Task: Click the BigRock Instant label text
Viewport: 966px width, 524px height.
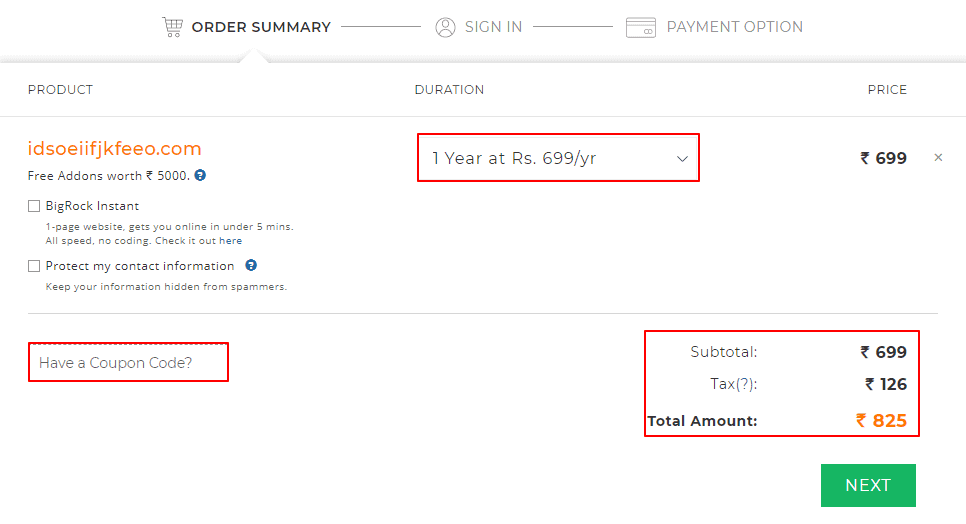Action: pos(92,206)
